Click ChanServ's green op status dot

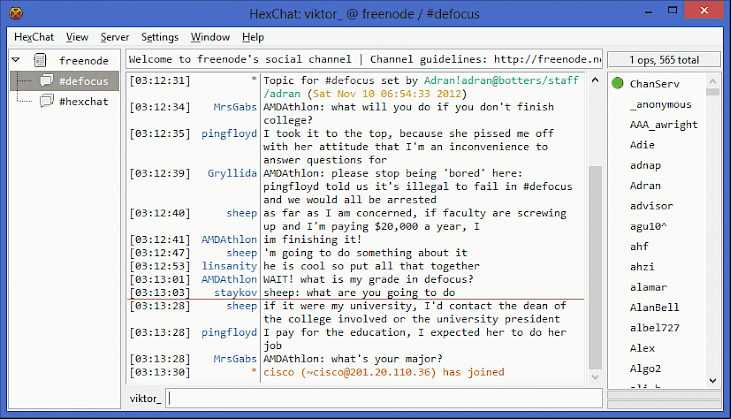point(618,83)
